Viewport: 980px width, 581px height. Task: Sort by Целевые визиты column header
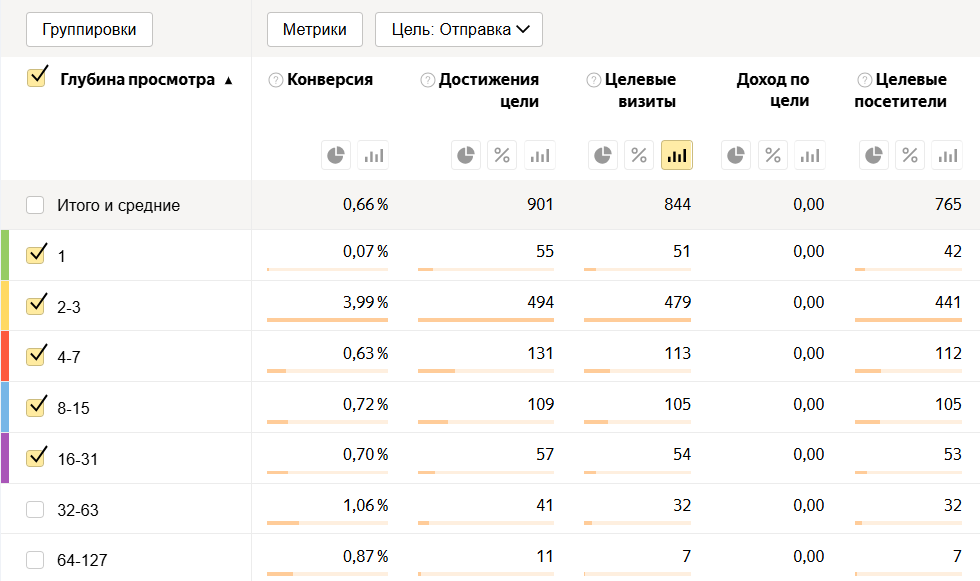click(640, 90)
